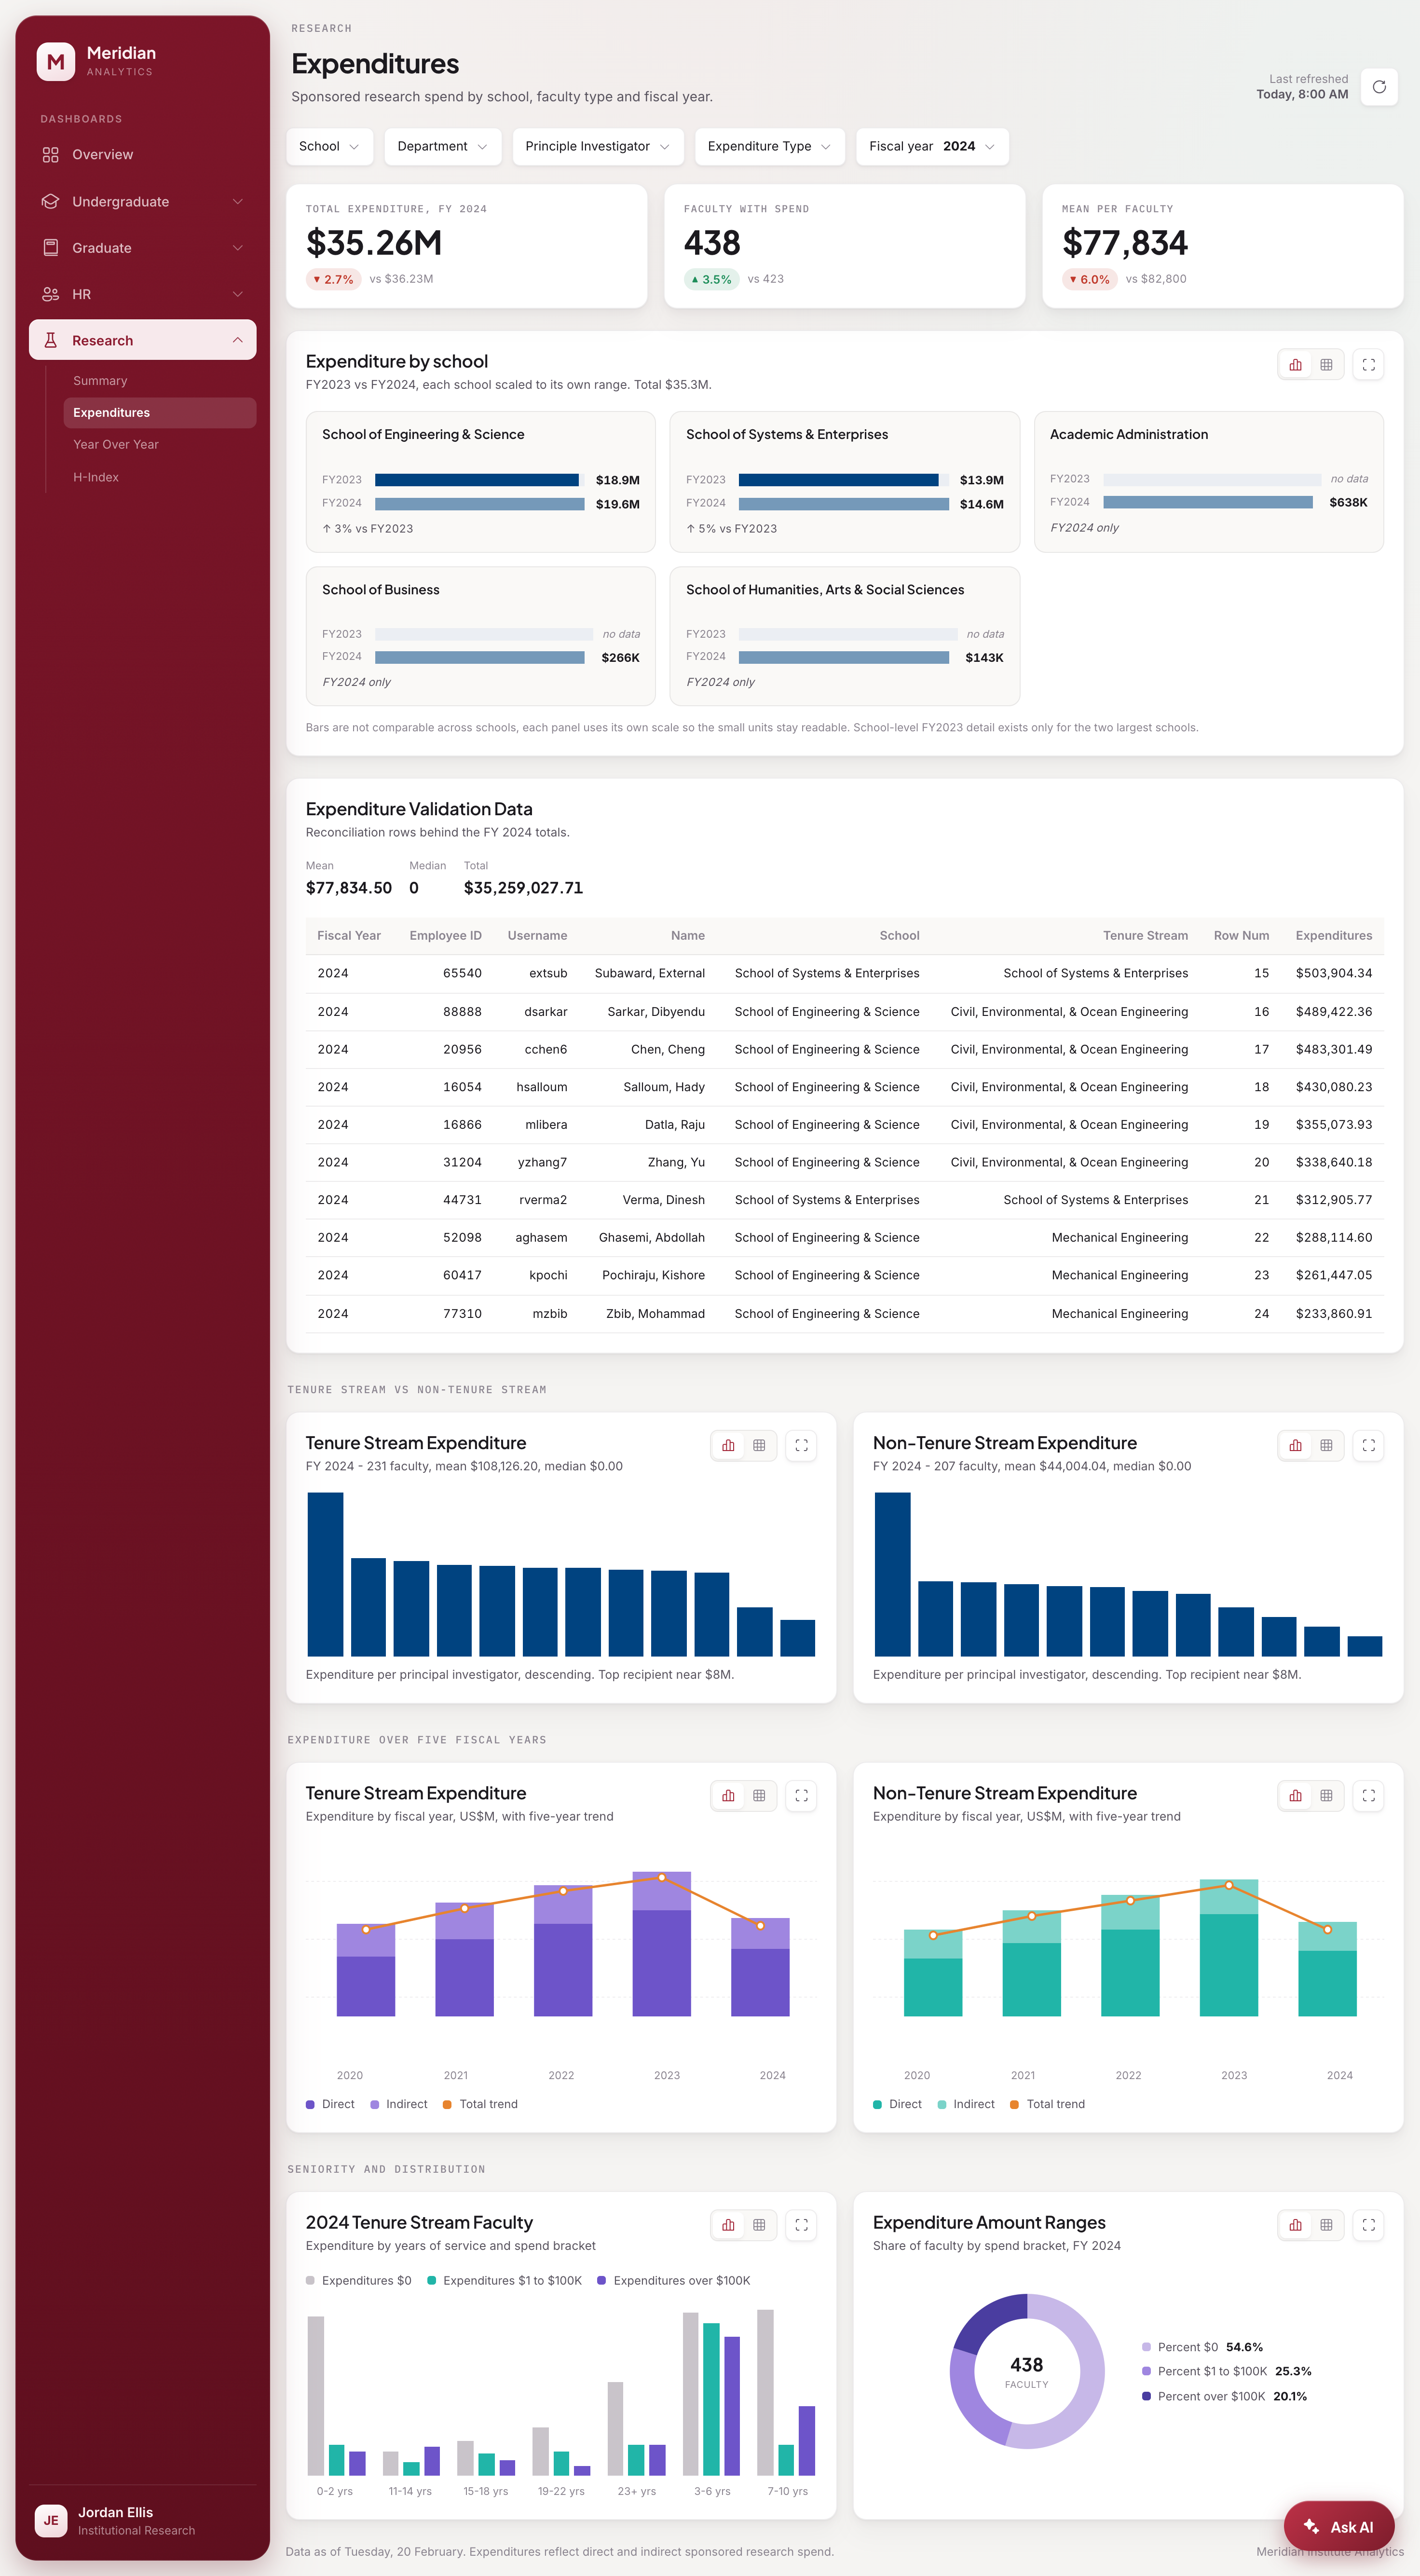Expand the Undergraduate menu section
1420x2576 pixels.
[142, 202]
